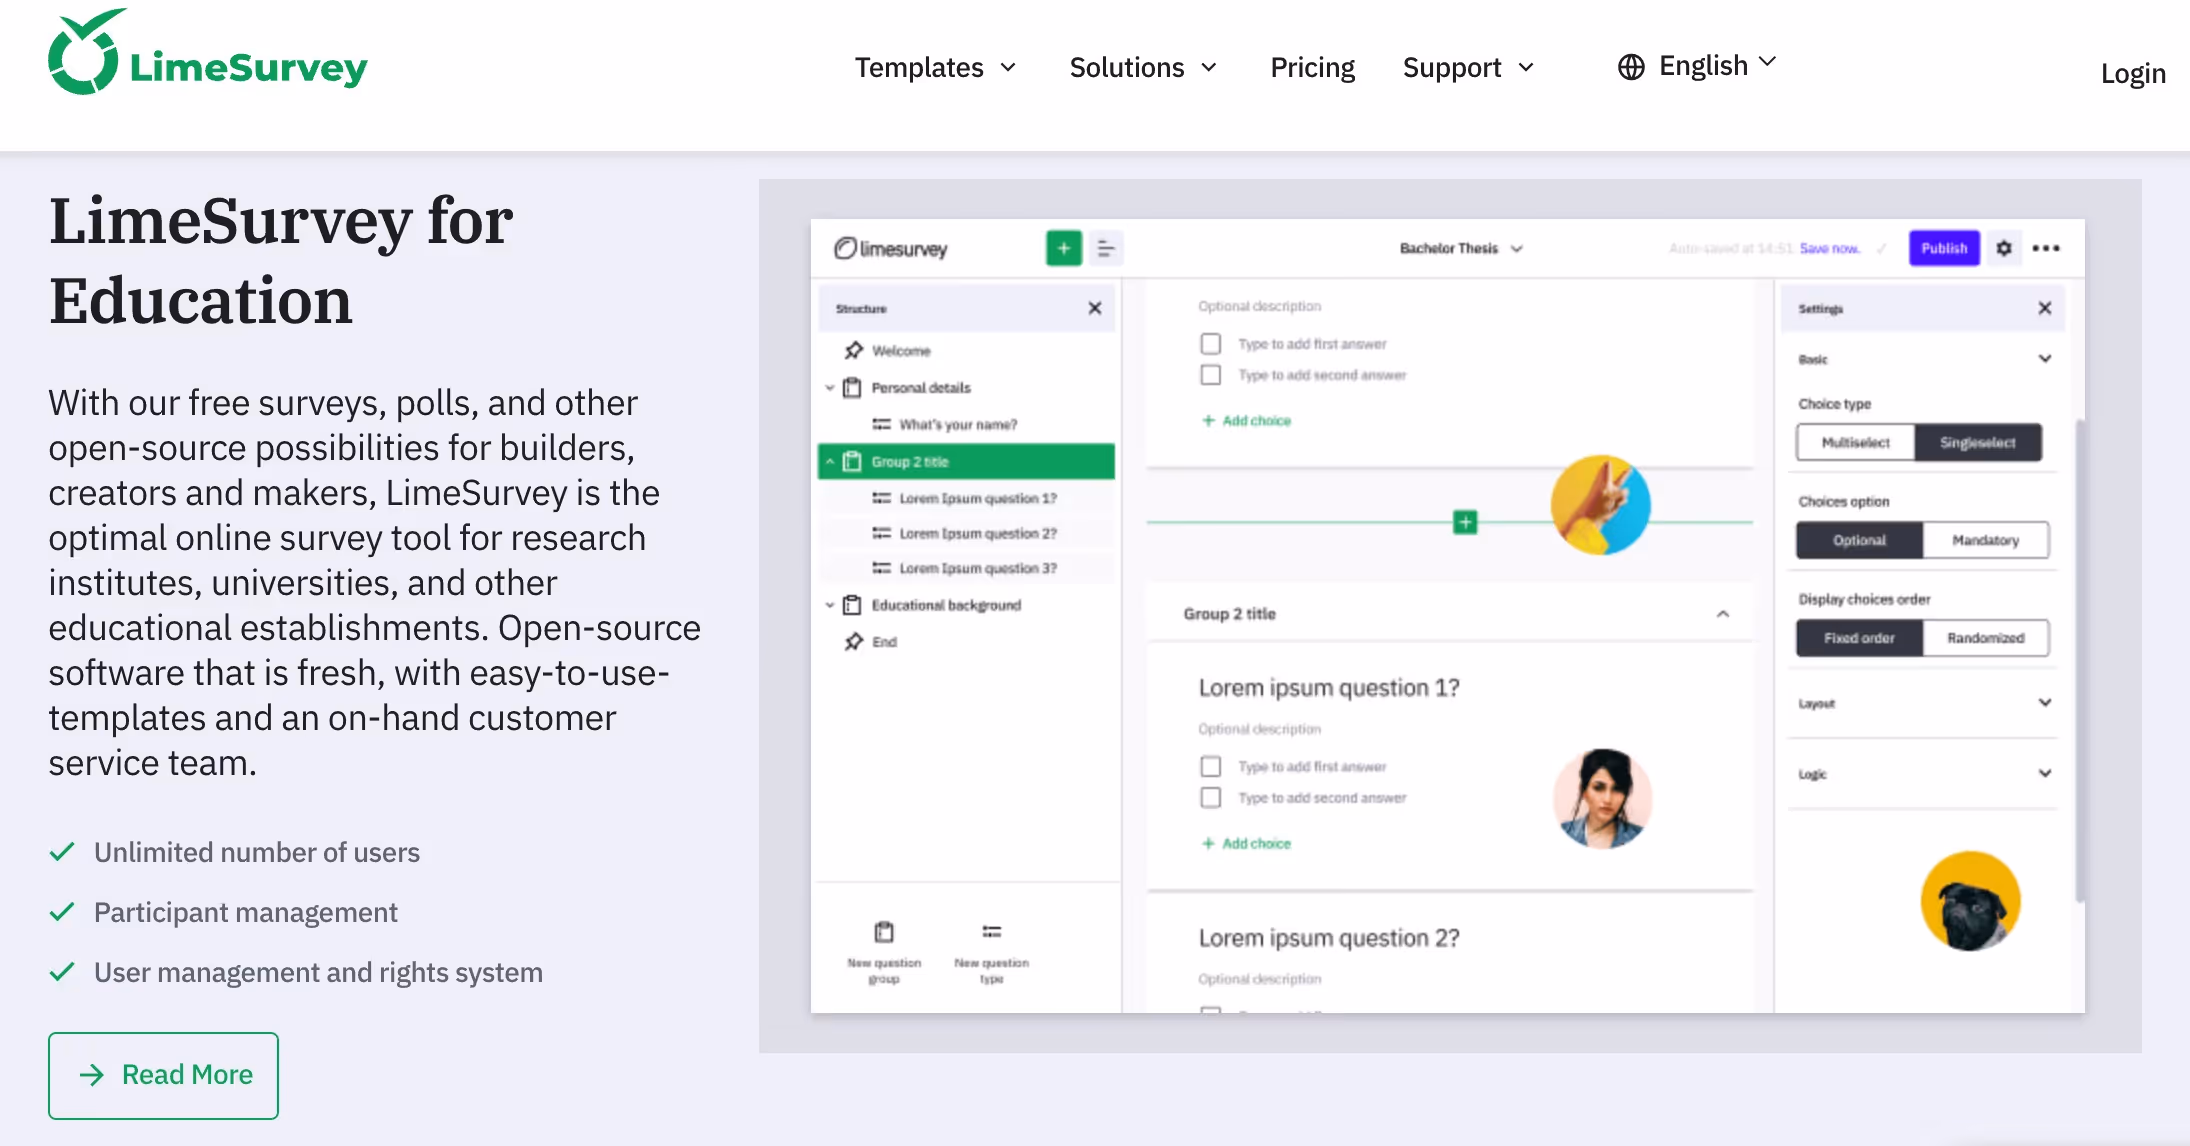Image resolution: width=2190 pixels, height=1146 pixels.
Task: Click the New question type icon
Action: click(x=991, y=932)
